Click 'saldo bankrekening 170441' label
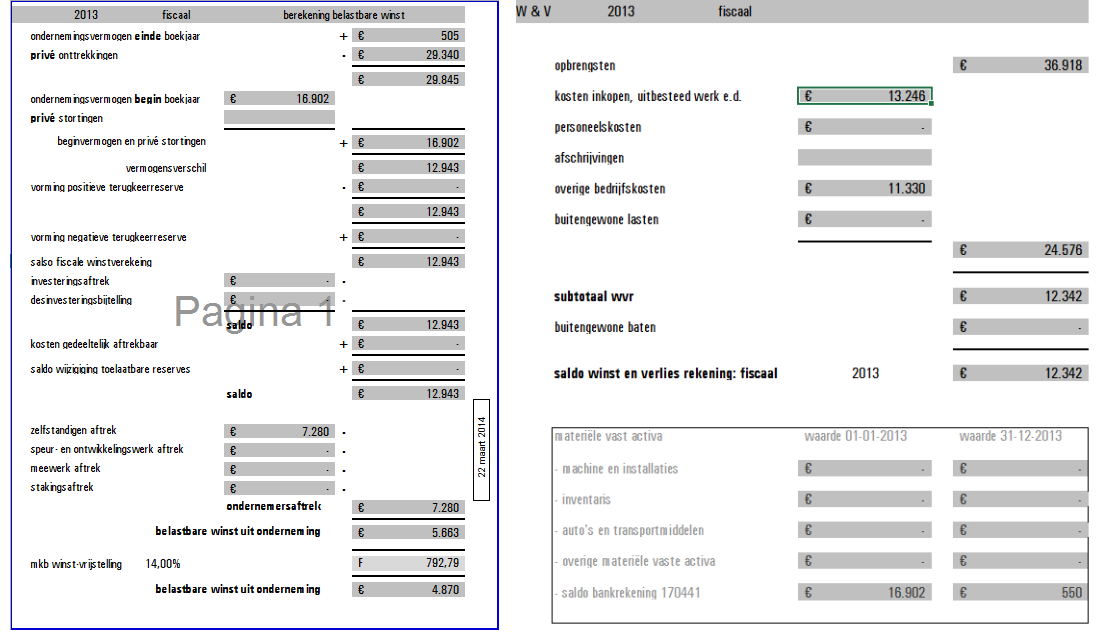 point(631,593)
